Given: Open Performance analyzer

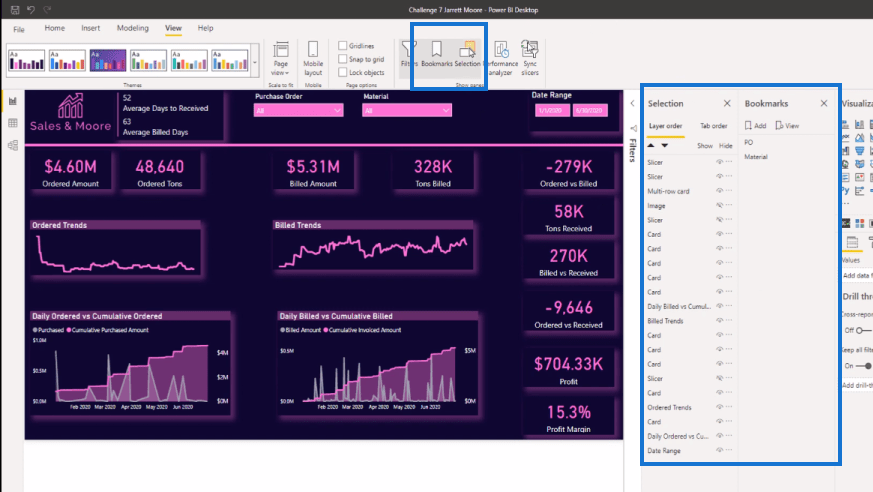Looking at the screenshot, I should 501,58.
